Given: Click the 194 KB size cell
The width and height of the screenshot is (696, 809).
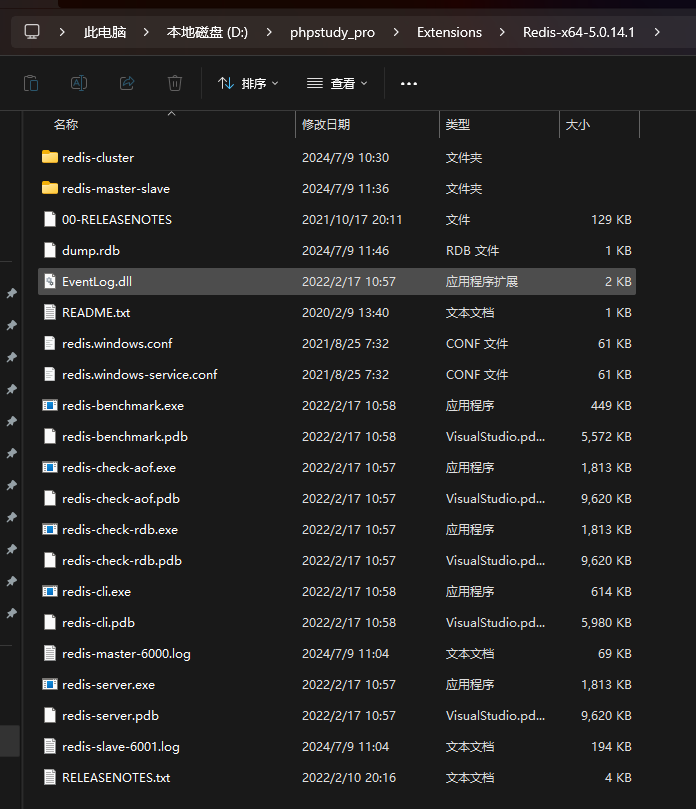Looking at the screenshot, I should 611,747.
